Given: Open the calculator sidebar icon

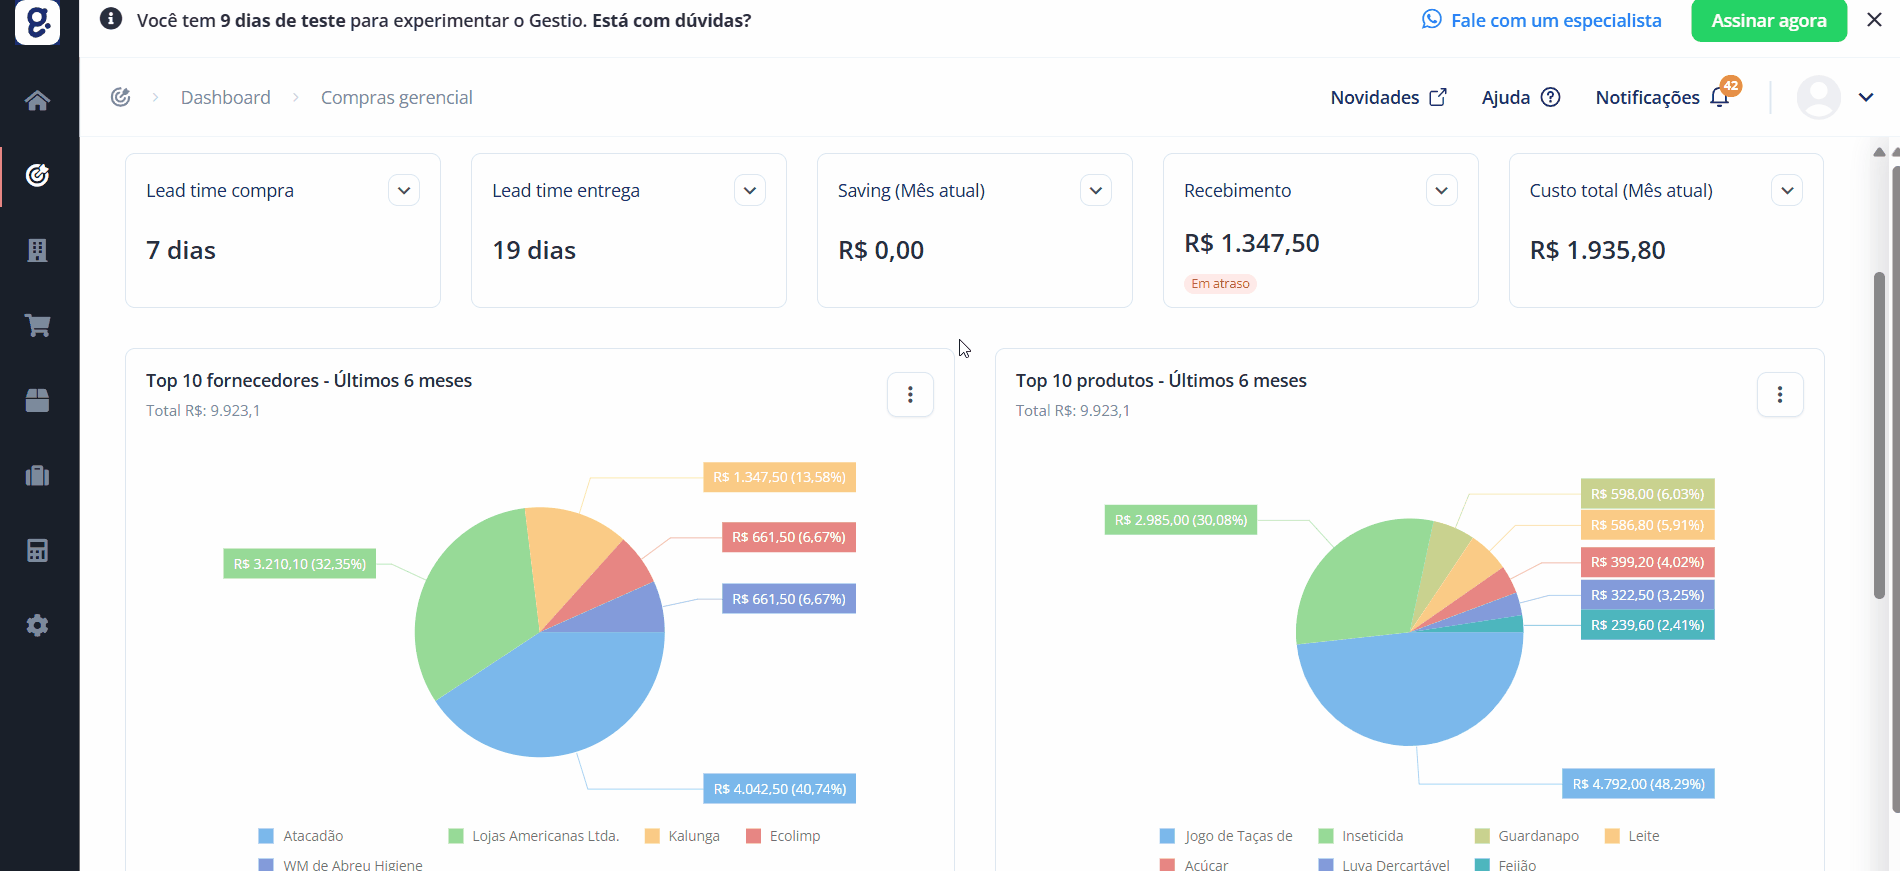Looking at the screenshot, I should (x=37, y=550).
